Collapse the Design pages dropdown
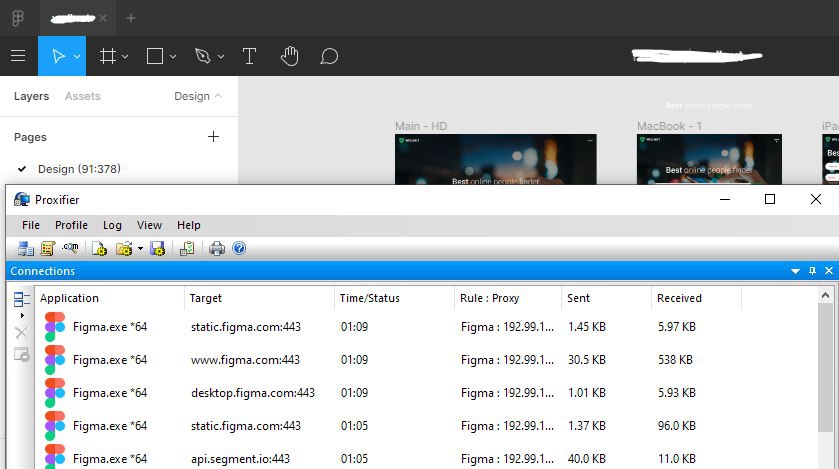This screenshot has height=469, width=839. point(197,96)
